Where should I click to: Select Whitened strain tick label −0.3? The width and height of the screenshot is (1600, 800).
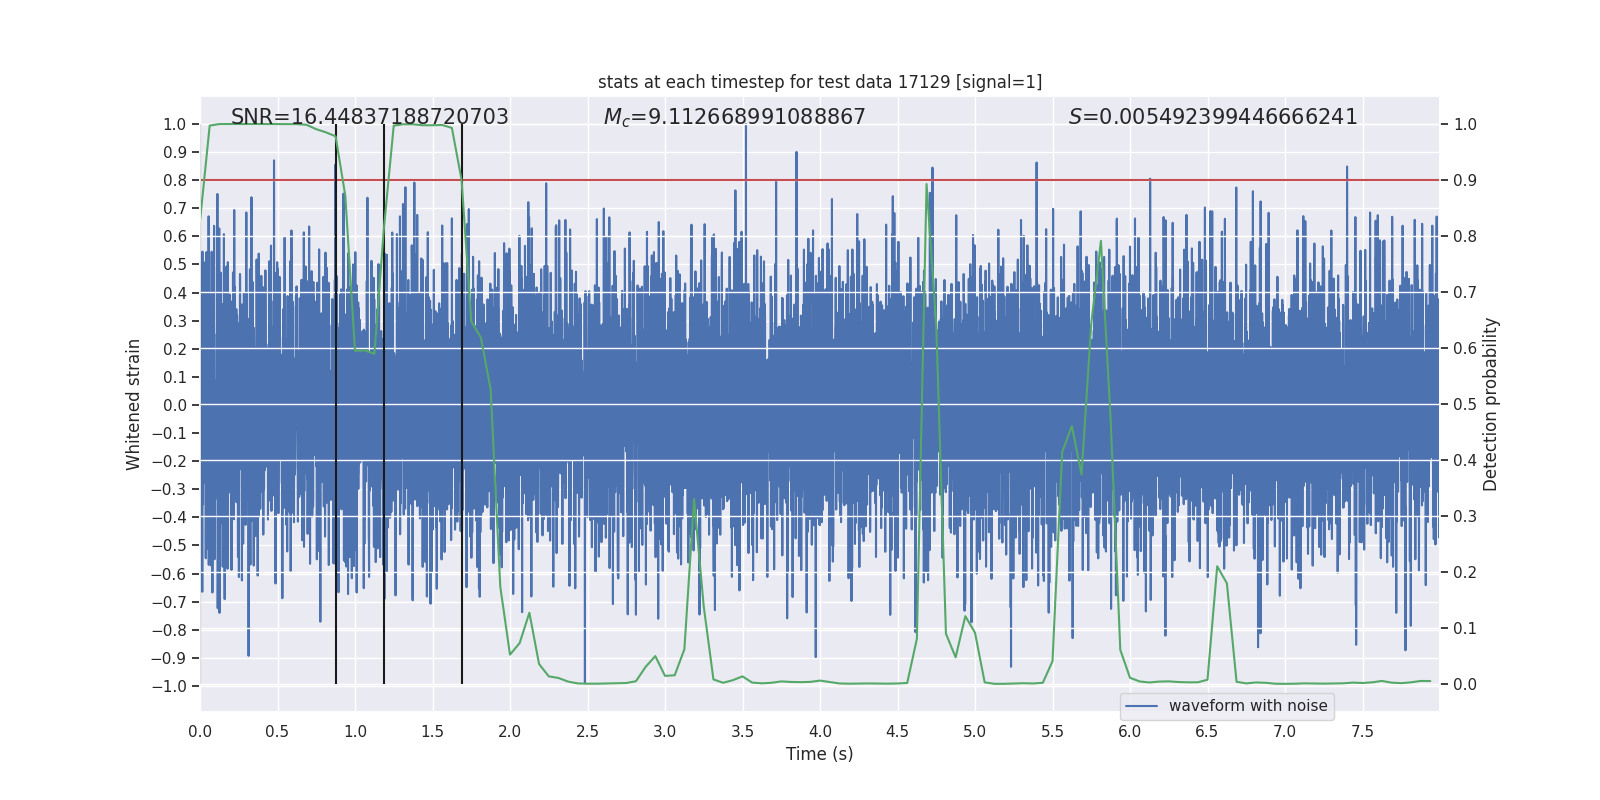pos(169,489)
